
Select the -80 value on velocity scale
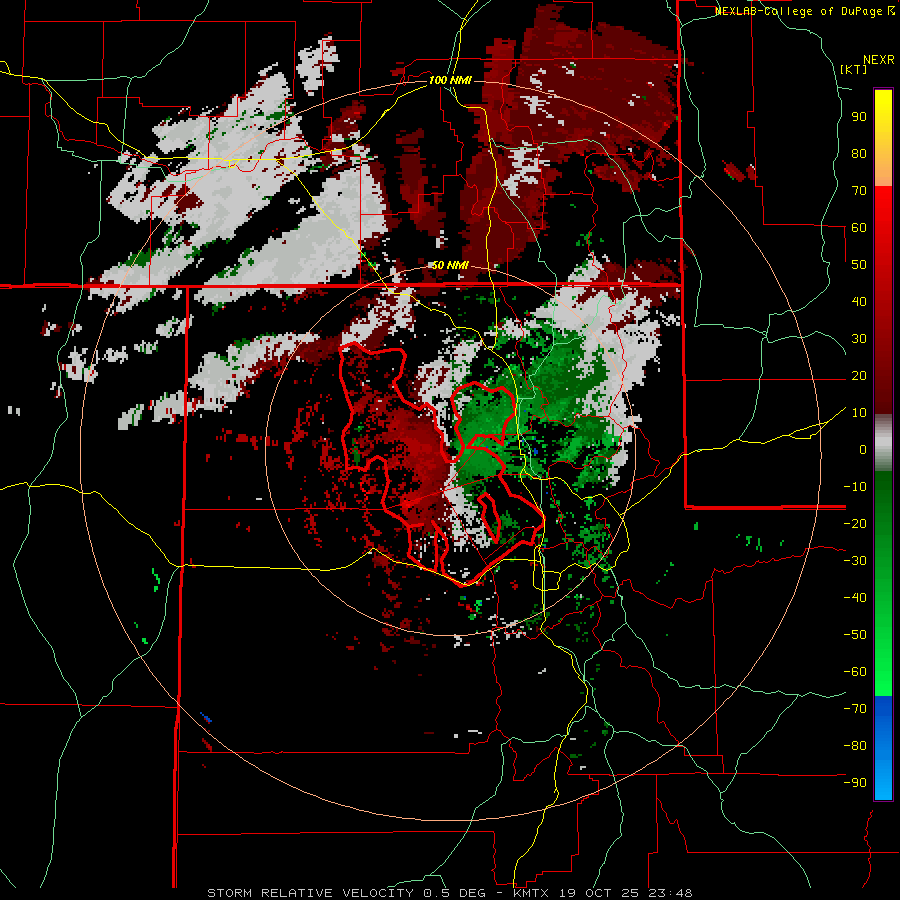click(855, 746)
